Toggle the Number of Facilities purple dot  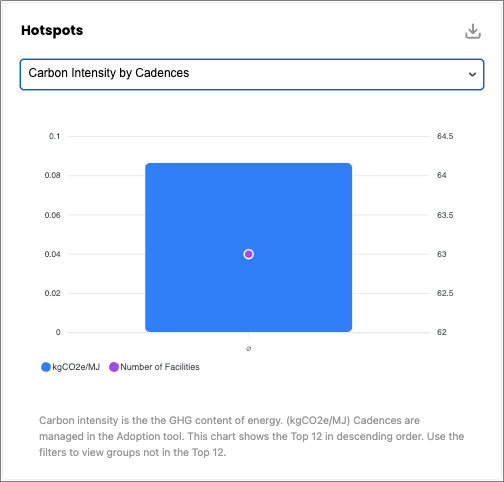tap(114, 367)
